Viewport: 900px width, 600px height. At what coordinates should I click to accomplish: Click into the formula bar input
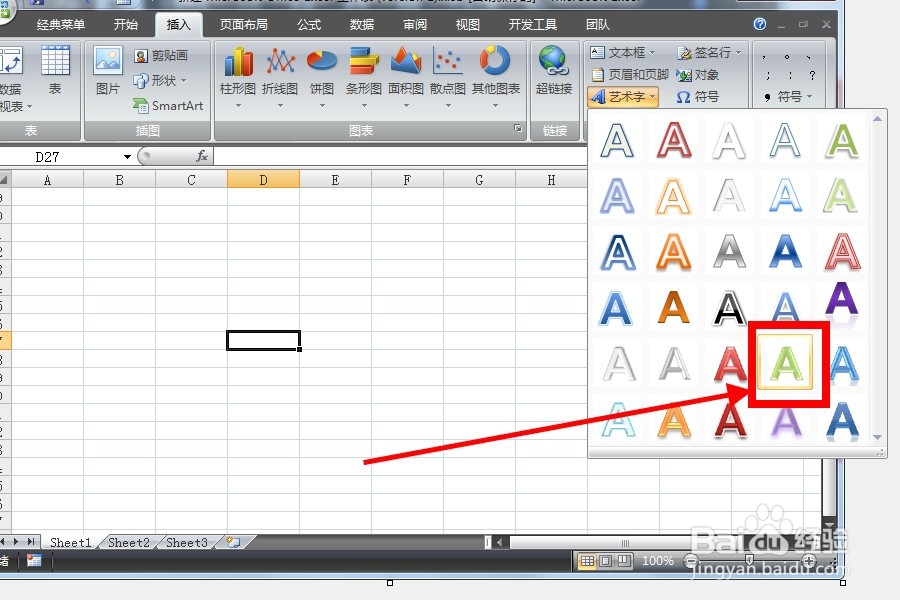pyautogui.click(x=400, y=156)
